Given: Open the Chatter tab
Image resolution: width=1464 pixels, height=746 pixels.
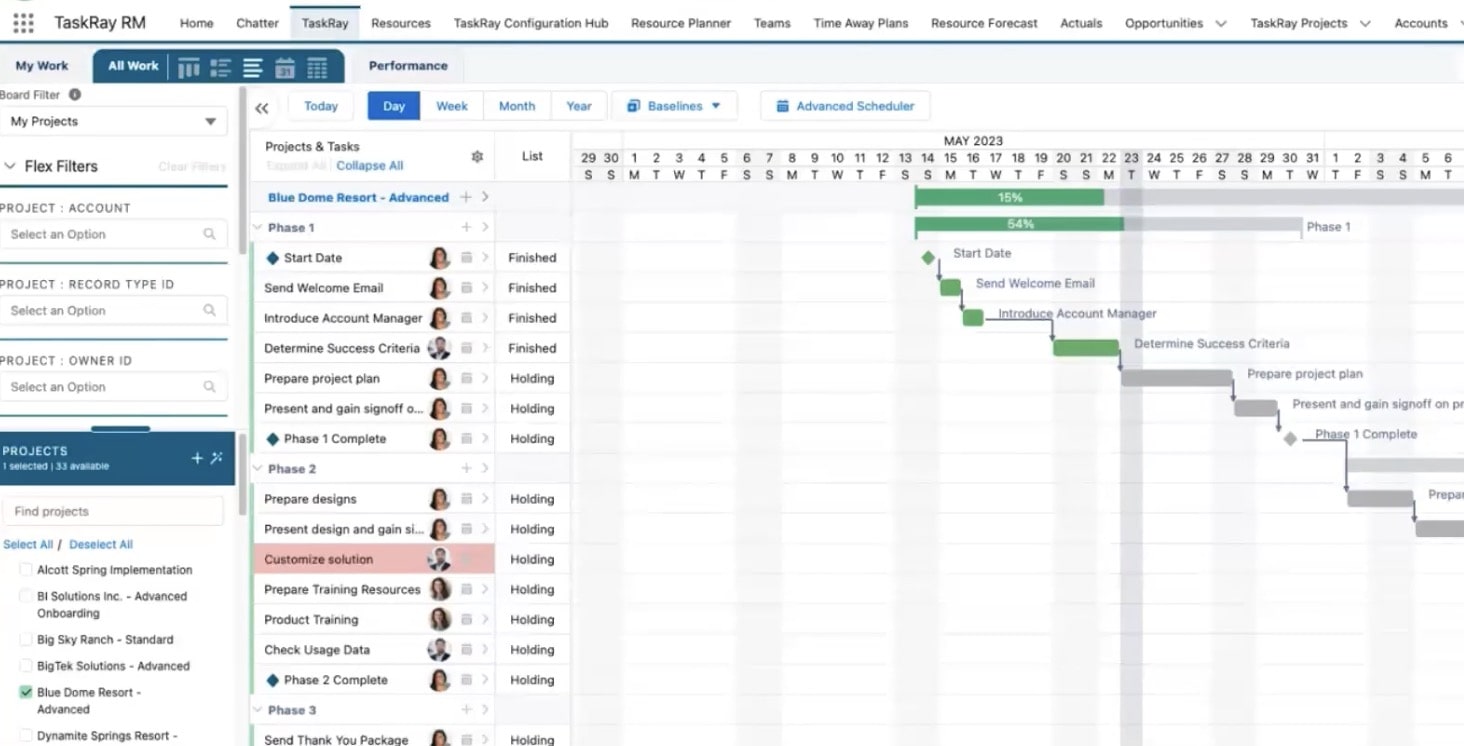Looking at the screenshot, I should pyautogui.click(x=257, y=23).
